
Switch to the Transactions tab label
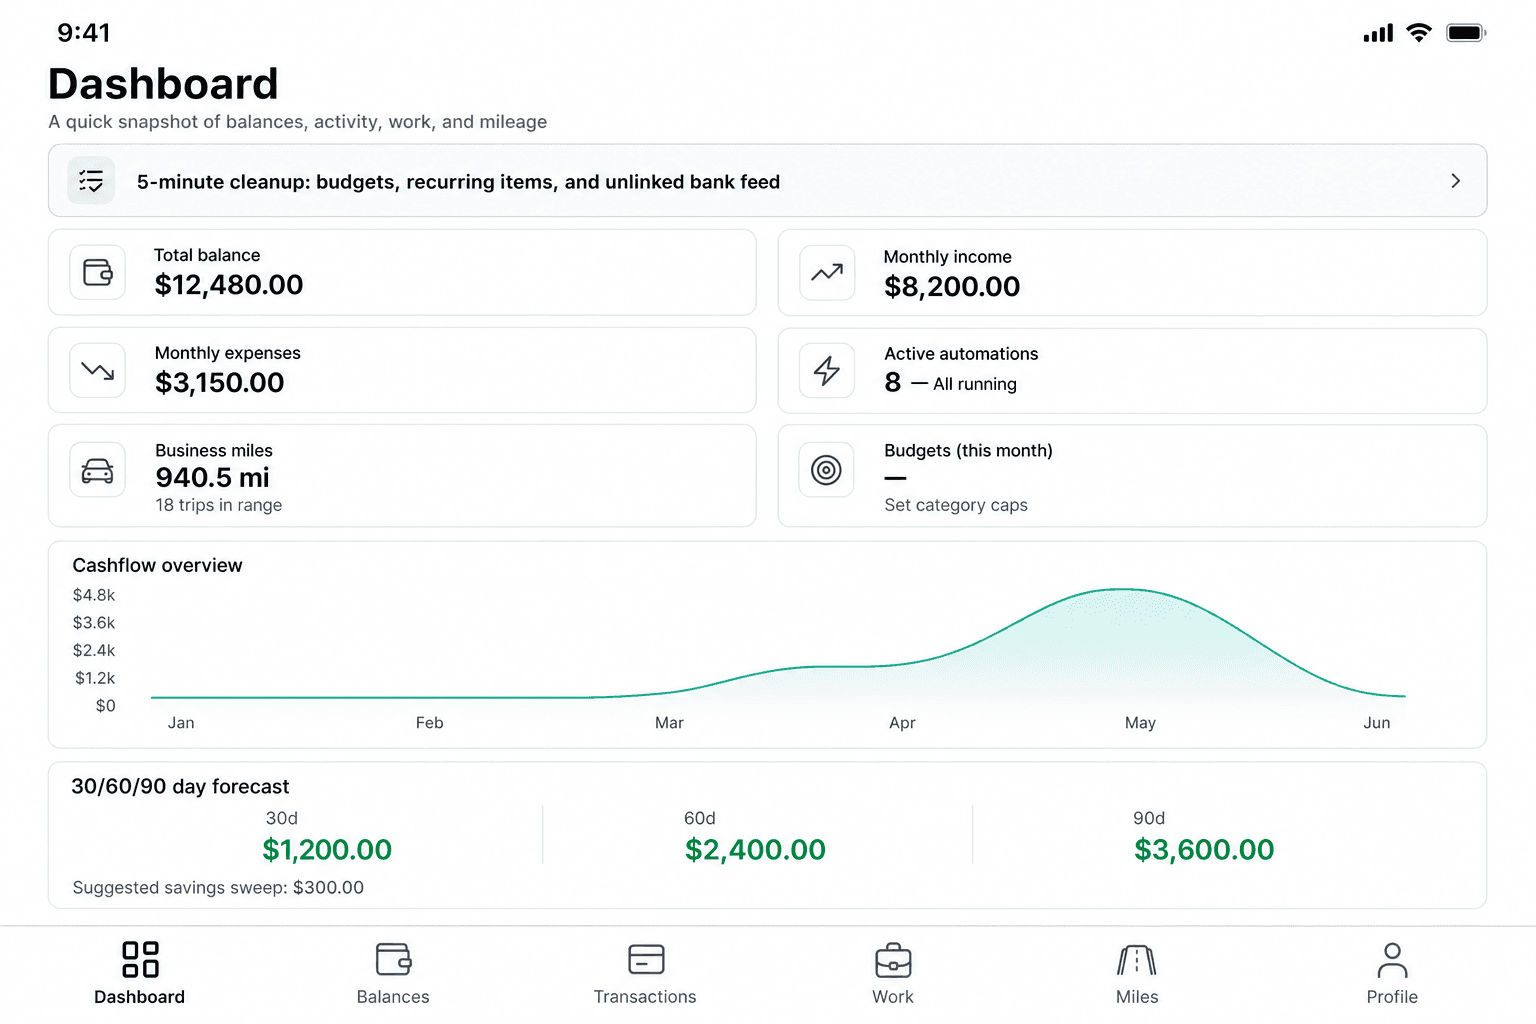point(645,997)
